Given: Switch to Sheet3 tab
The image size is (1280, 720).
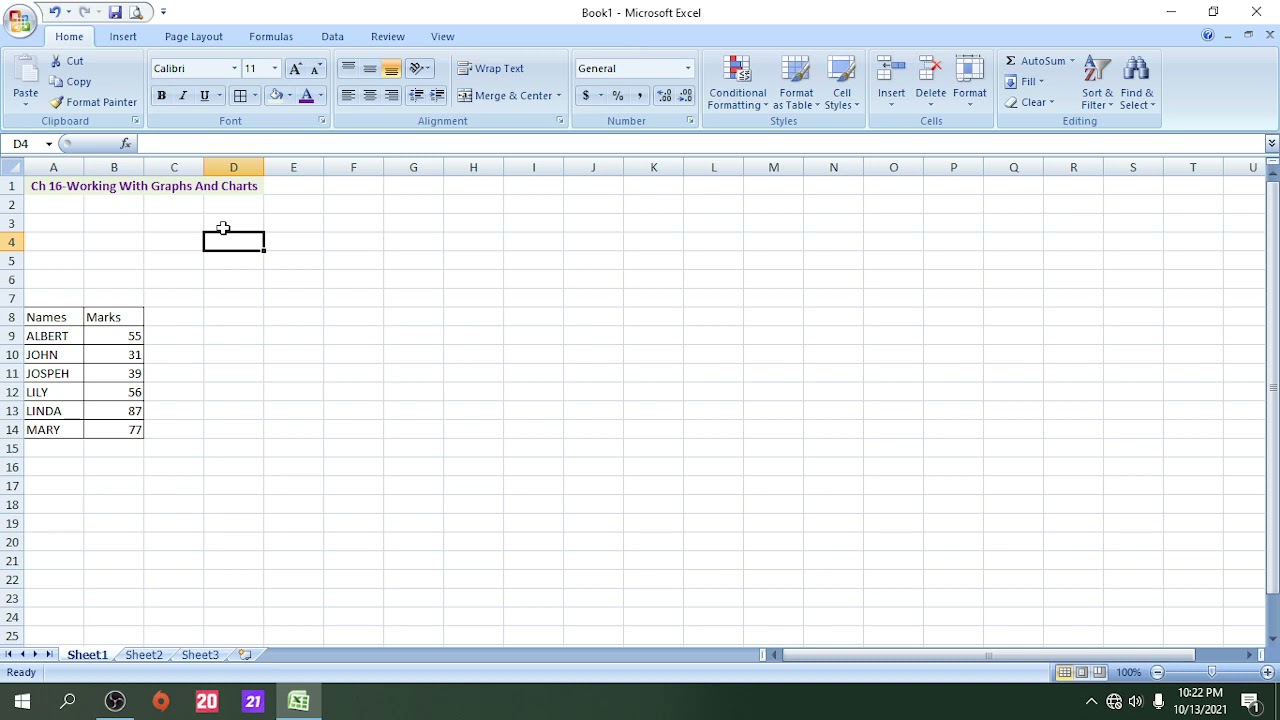Looking at the screenshot, I should tap(200, 655).
